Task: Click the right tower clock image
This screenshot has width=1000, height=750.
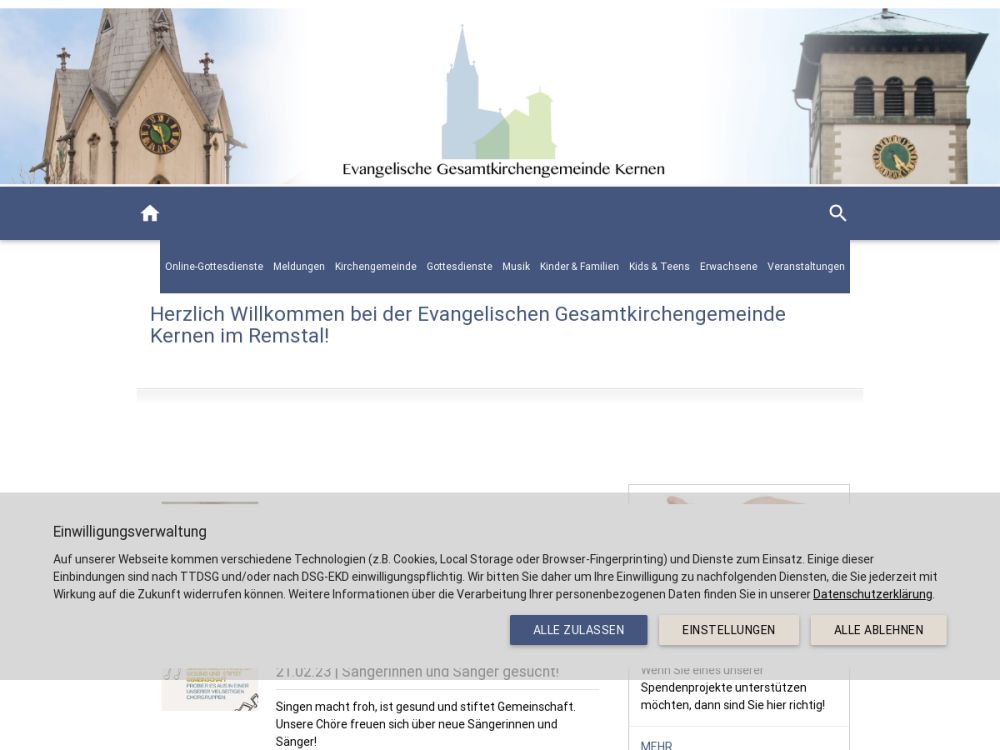Action: pos(894,156)
